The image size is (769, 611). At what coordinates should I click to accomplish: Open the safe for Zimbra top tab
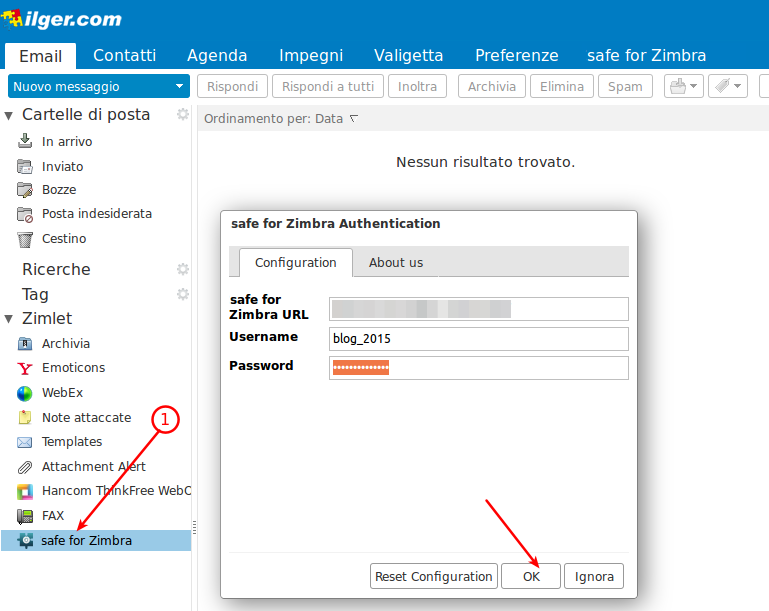click(x=646, y=55)
